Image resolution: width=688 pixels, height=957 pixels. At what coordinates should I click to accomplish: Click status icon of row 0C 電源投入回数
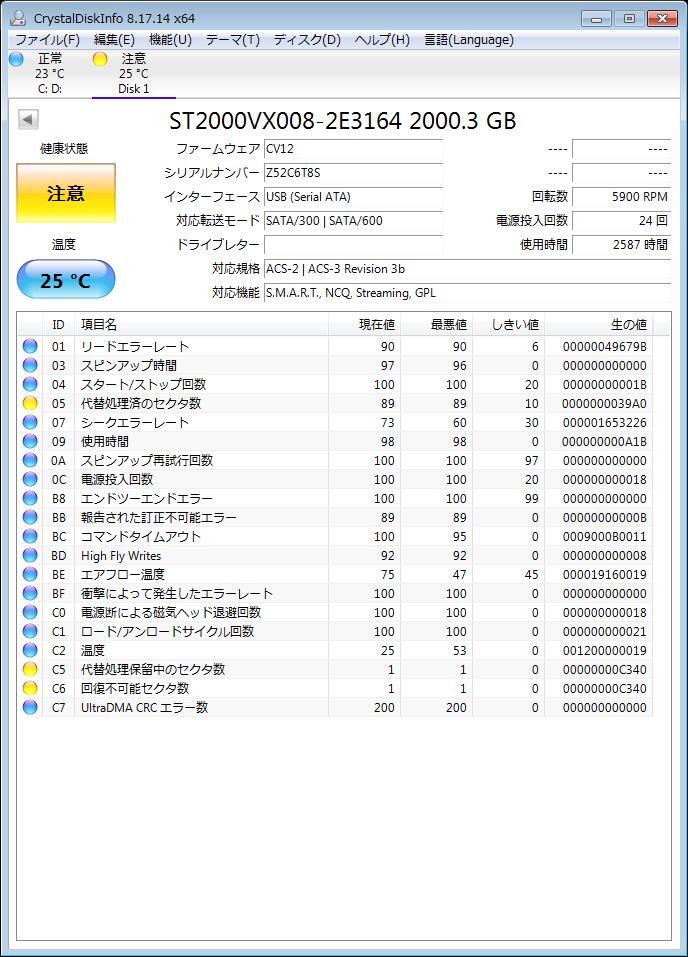tap(30, 479)
